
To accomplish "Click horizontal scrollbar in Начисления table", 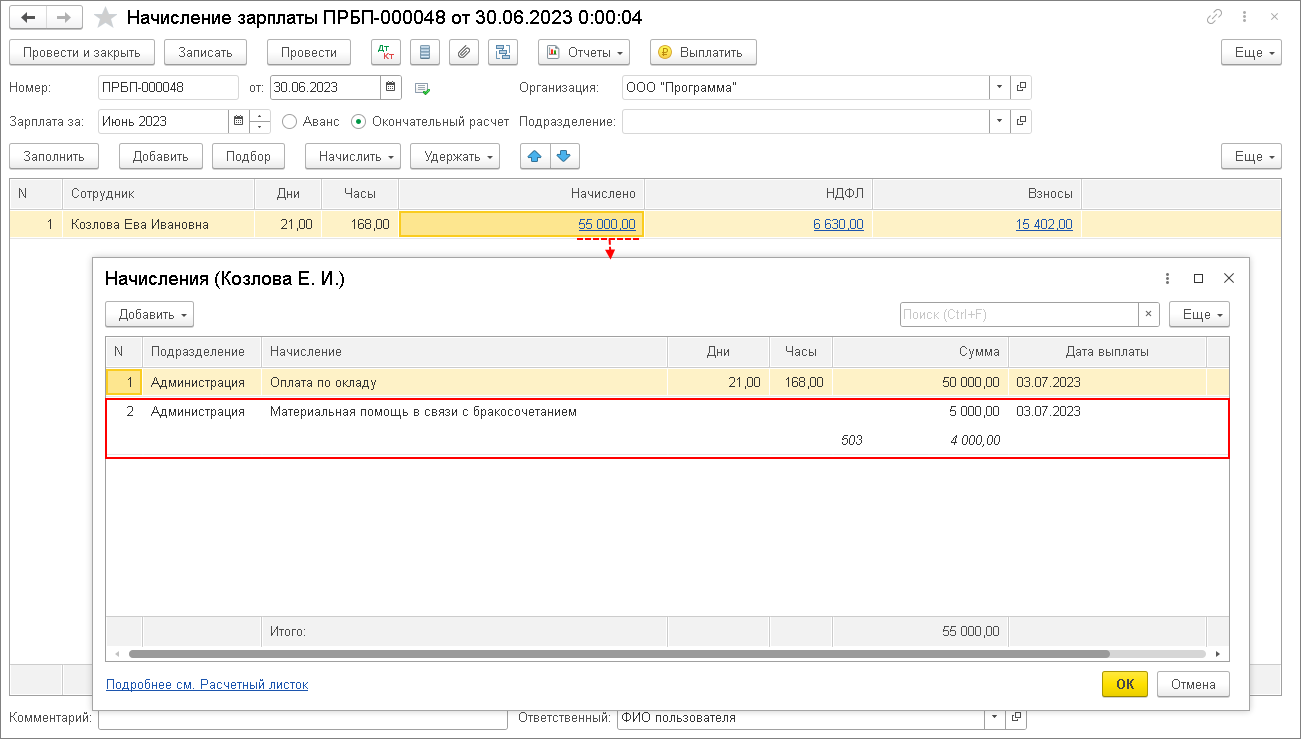I will pos(619,654).
